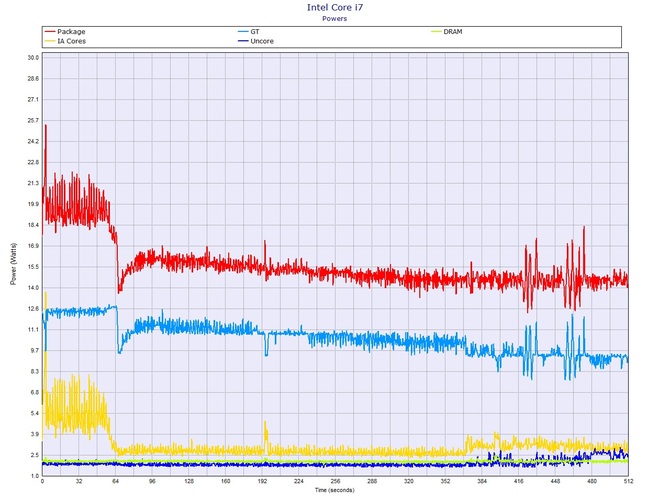Click the 24.2 y-axis value

click(x=33, y=141)
